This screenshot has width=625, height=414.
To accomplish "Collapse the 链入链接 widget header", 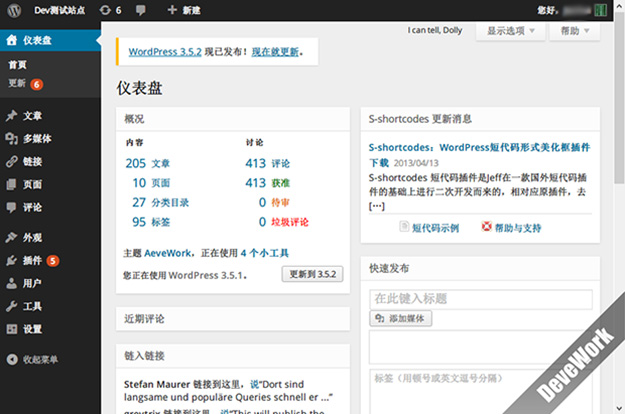I will [233, 356].
